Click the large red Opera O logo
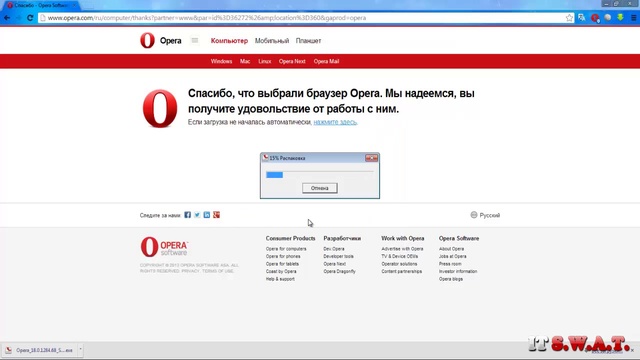640x360 pixels. click(x=160, y=109)
